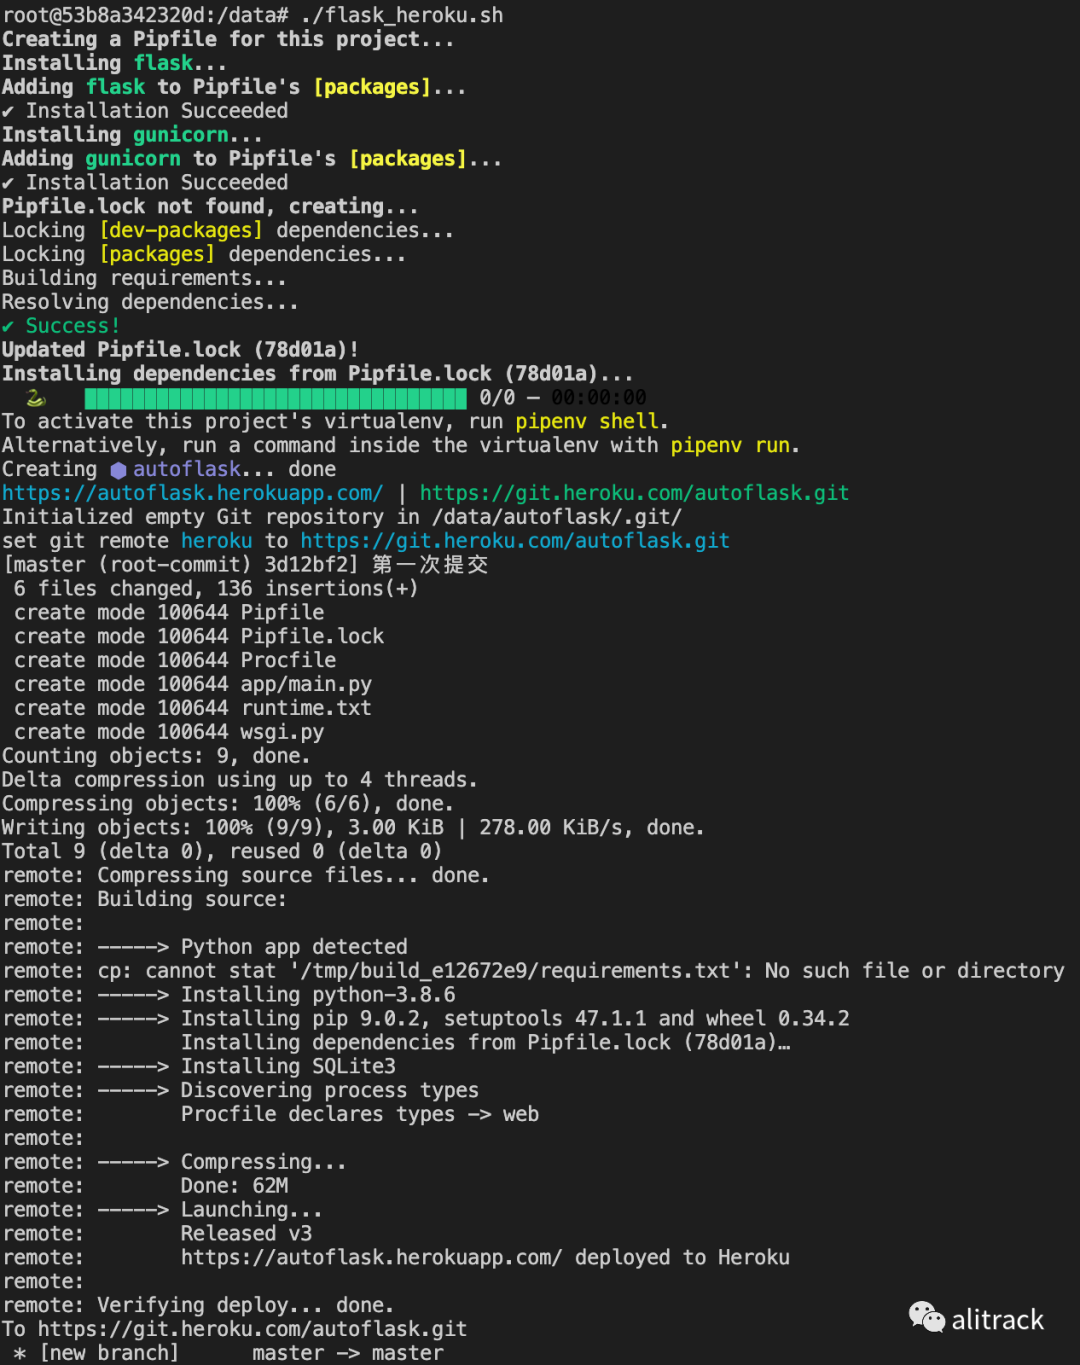1080x1365 pixels.
Task: Click 'create mode 100644 app/main.py' line
Action: click(x=193, y=684)
